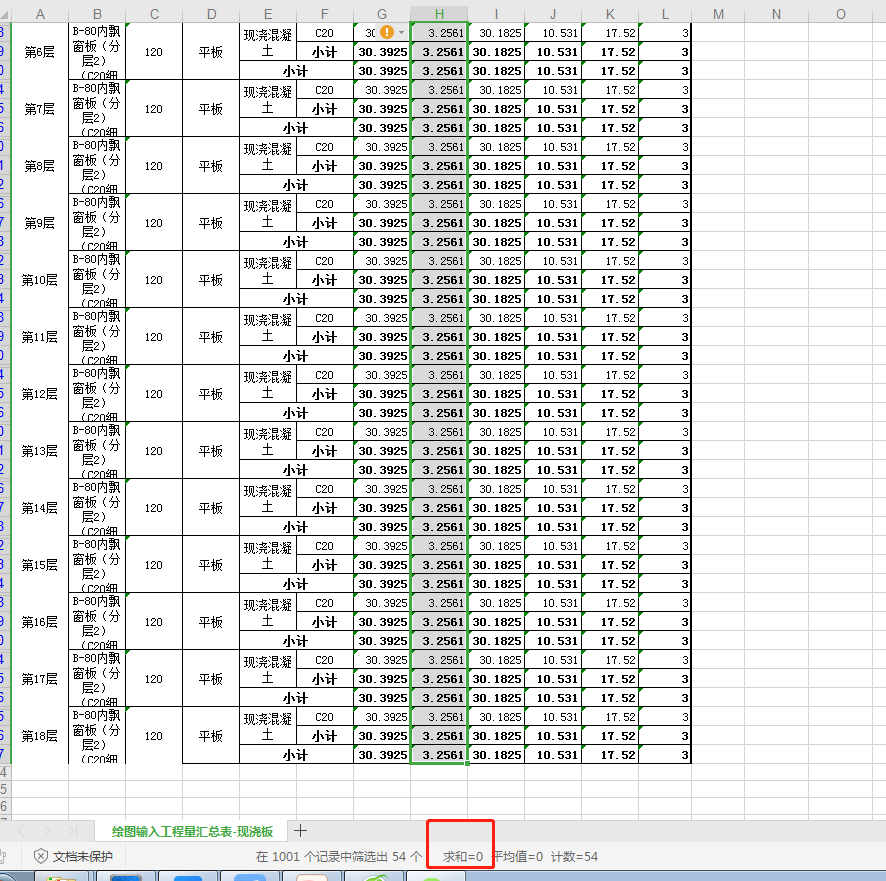This screenshot has height=881, width=886.
Task: Go to the previous sheet with the left arrow
Action: click(22, 831)
